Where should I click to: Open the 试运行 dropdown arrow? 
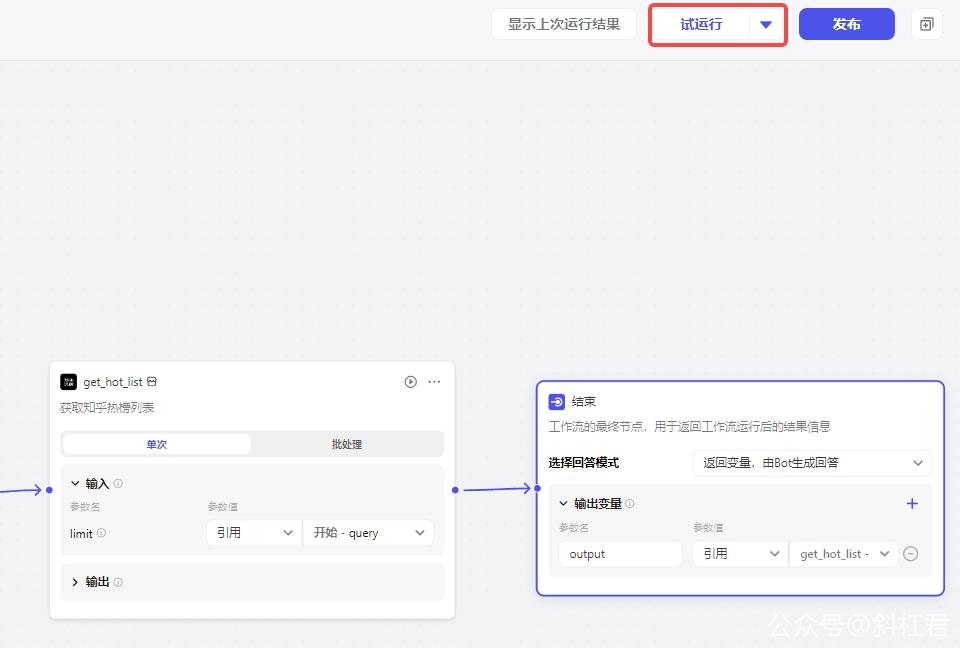(x=766, y=24)
